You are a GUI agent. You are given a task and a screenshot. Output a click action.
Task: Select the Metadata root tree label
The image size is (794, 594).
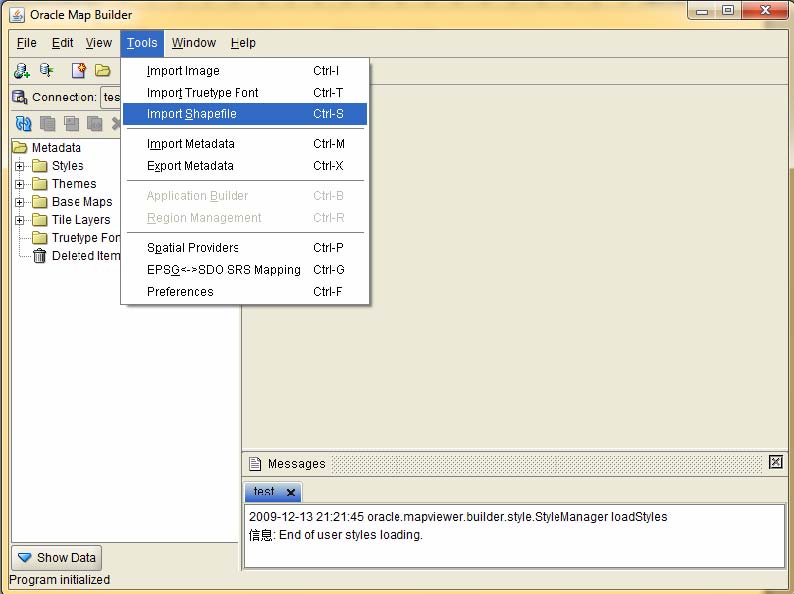point(56,148)
